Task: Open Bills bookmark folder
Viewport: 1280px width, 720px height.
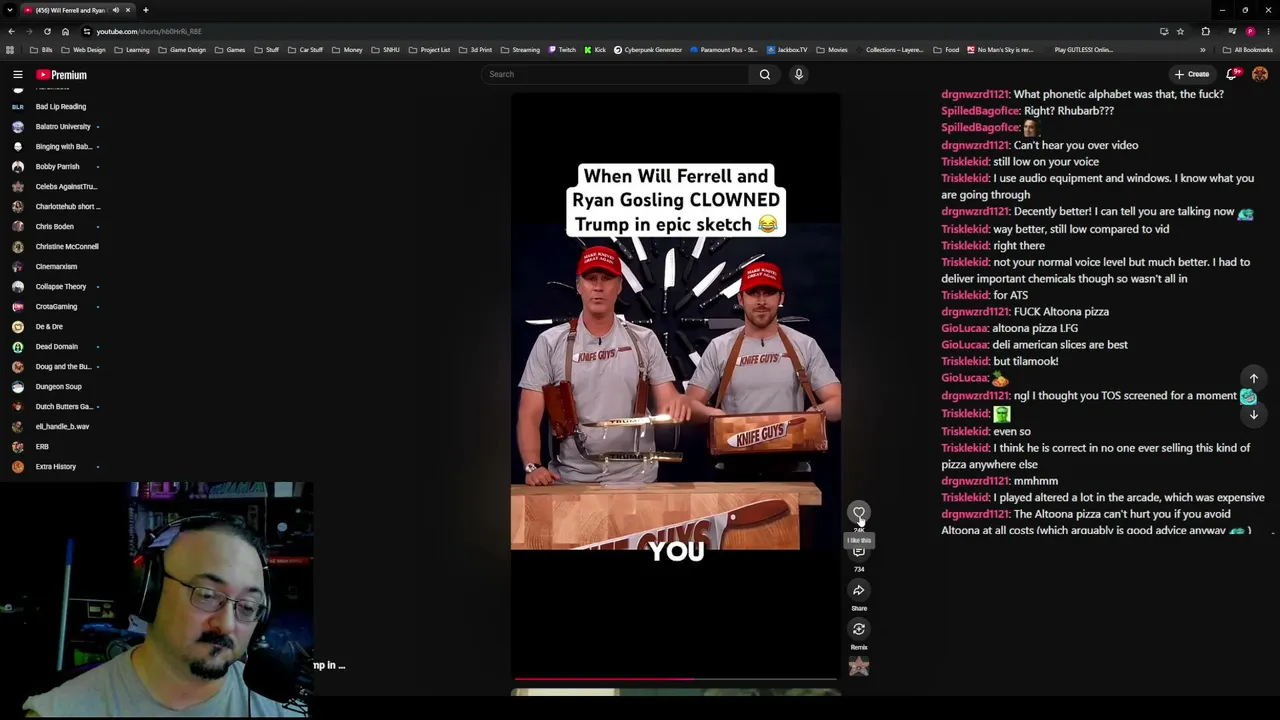Action: tap(41, 50)
